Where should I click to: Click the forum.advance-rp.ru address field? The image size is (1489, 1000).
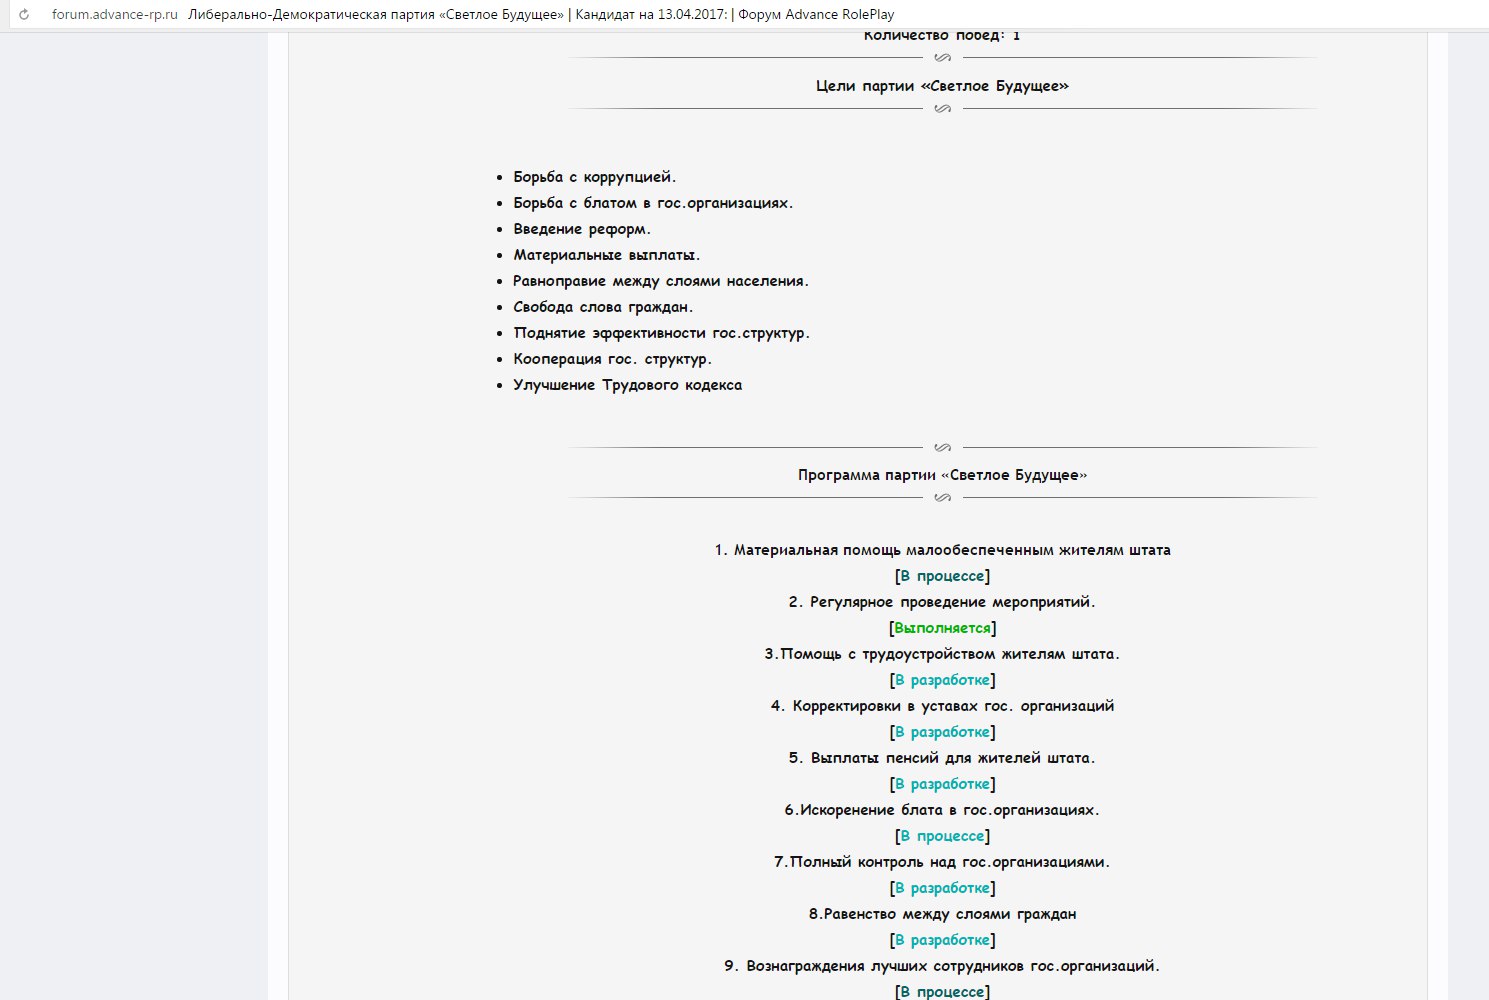pyautogui.click(x=115, y=15)
